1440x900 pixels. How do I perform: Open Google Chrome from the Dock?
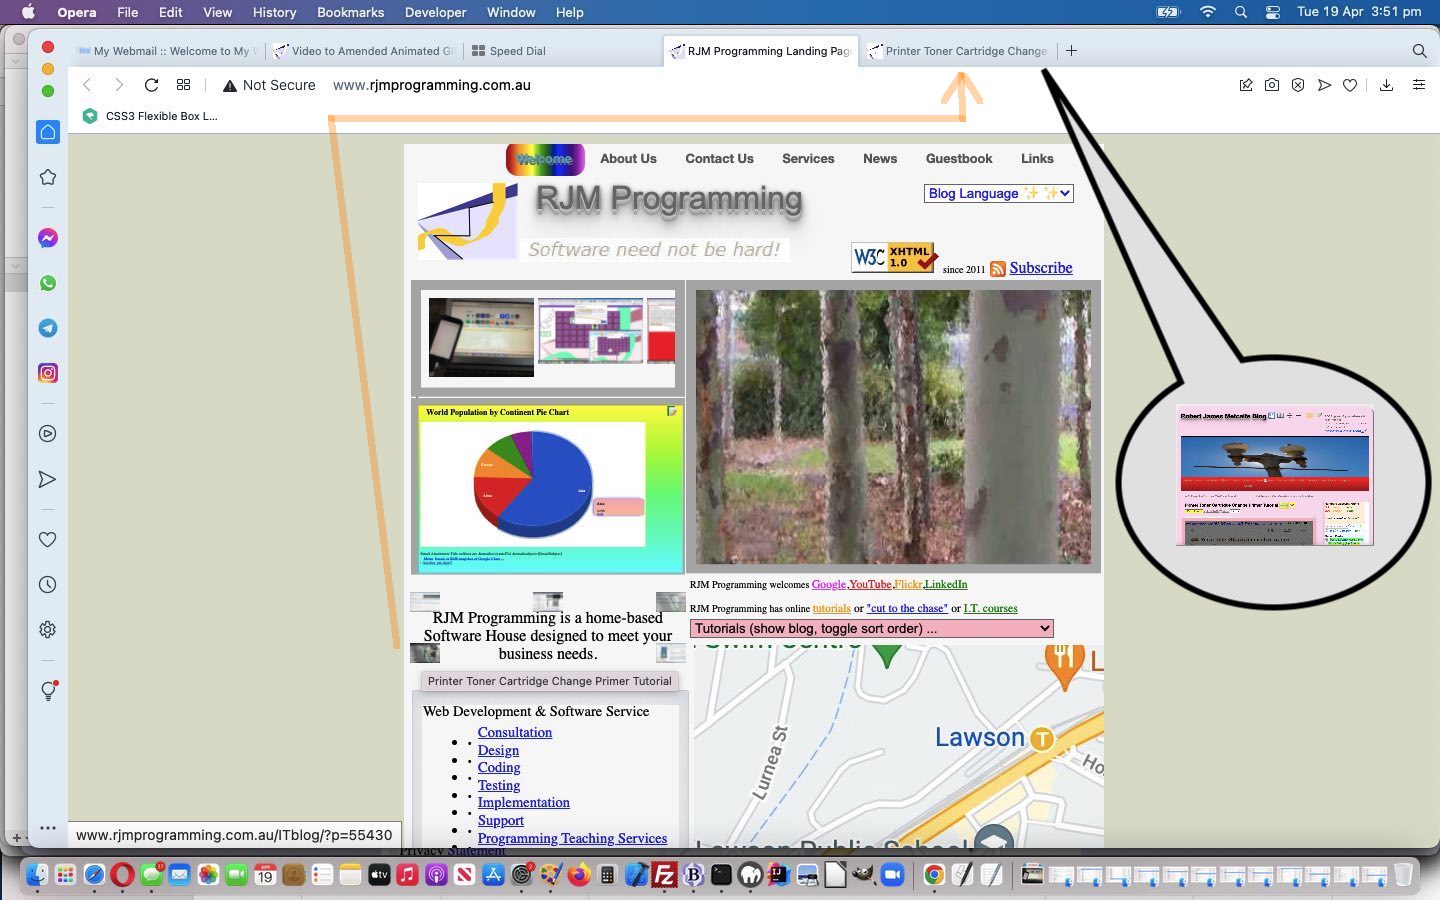click(x=933, y=875)
